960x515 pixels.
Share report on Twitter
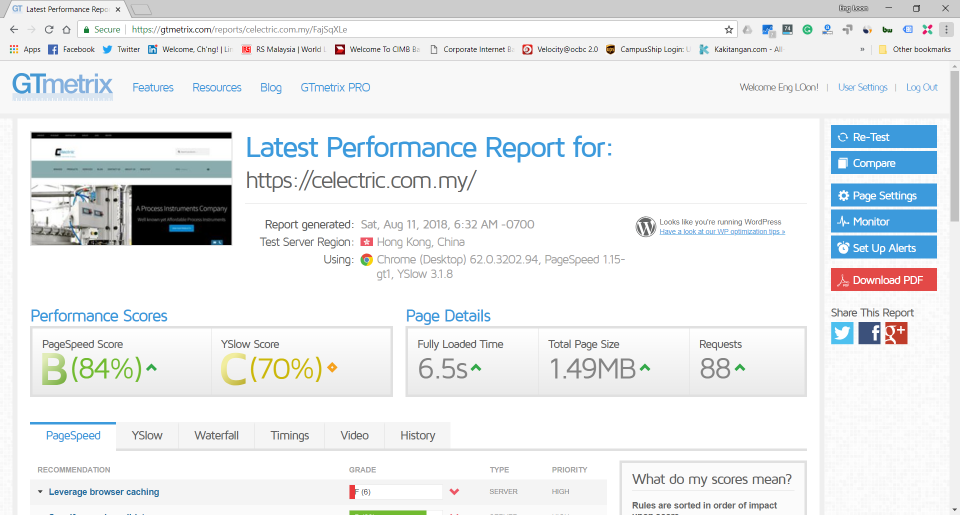point(842,333)
